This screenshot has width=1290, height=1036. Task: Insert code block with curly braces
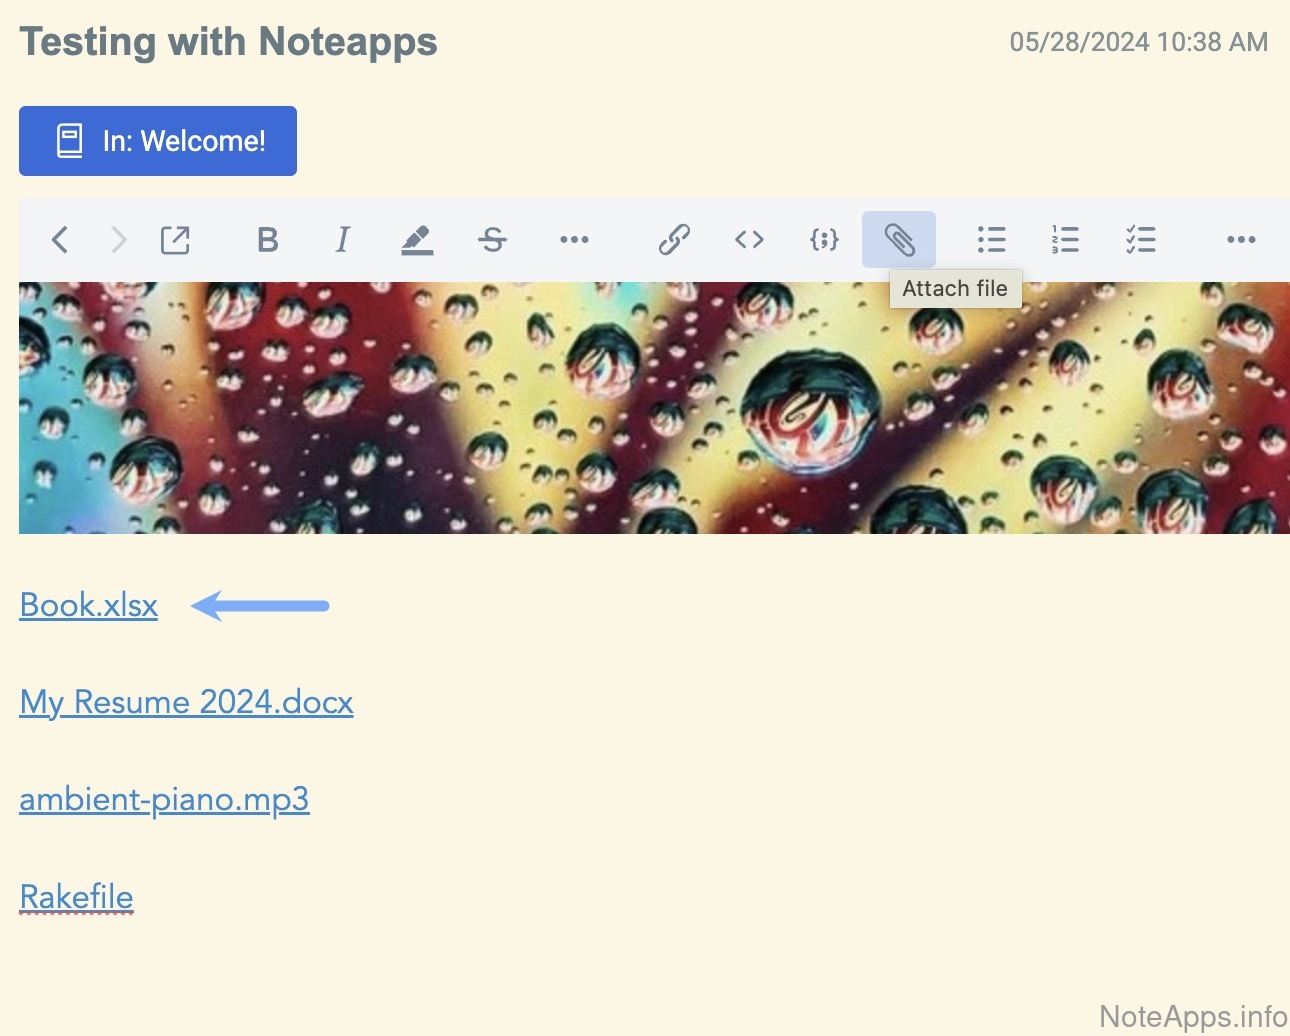pos(824,240)
